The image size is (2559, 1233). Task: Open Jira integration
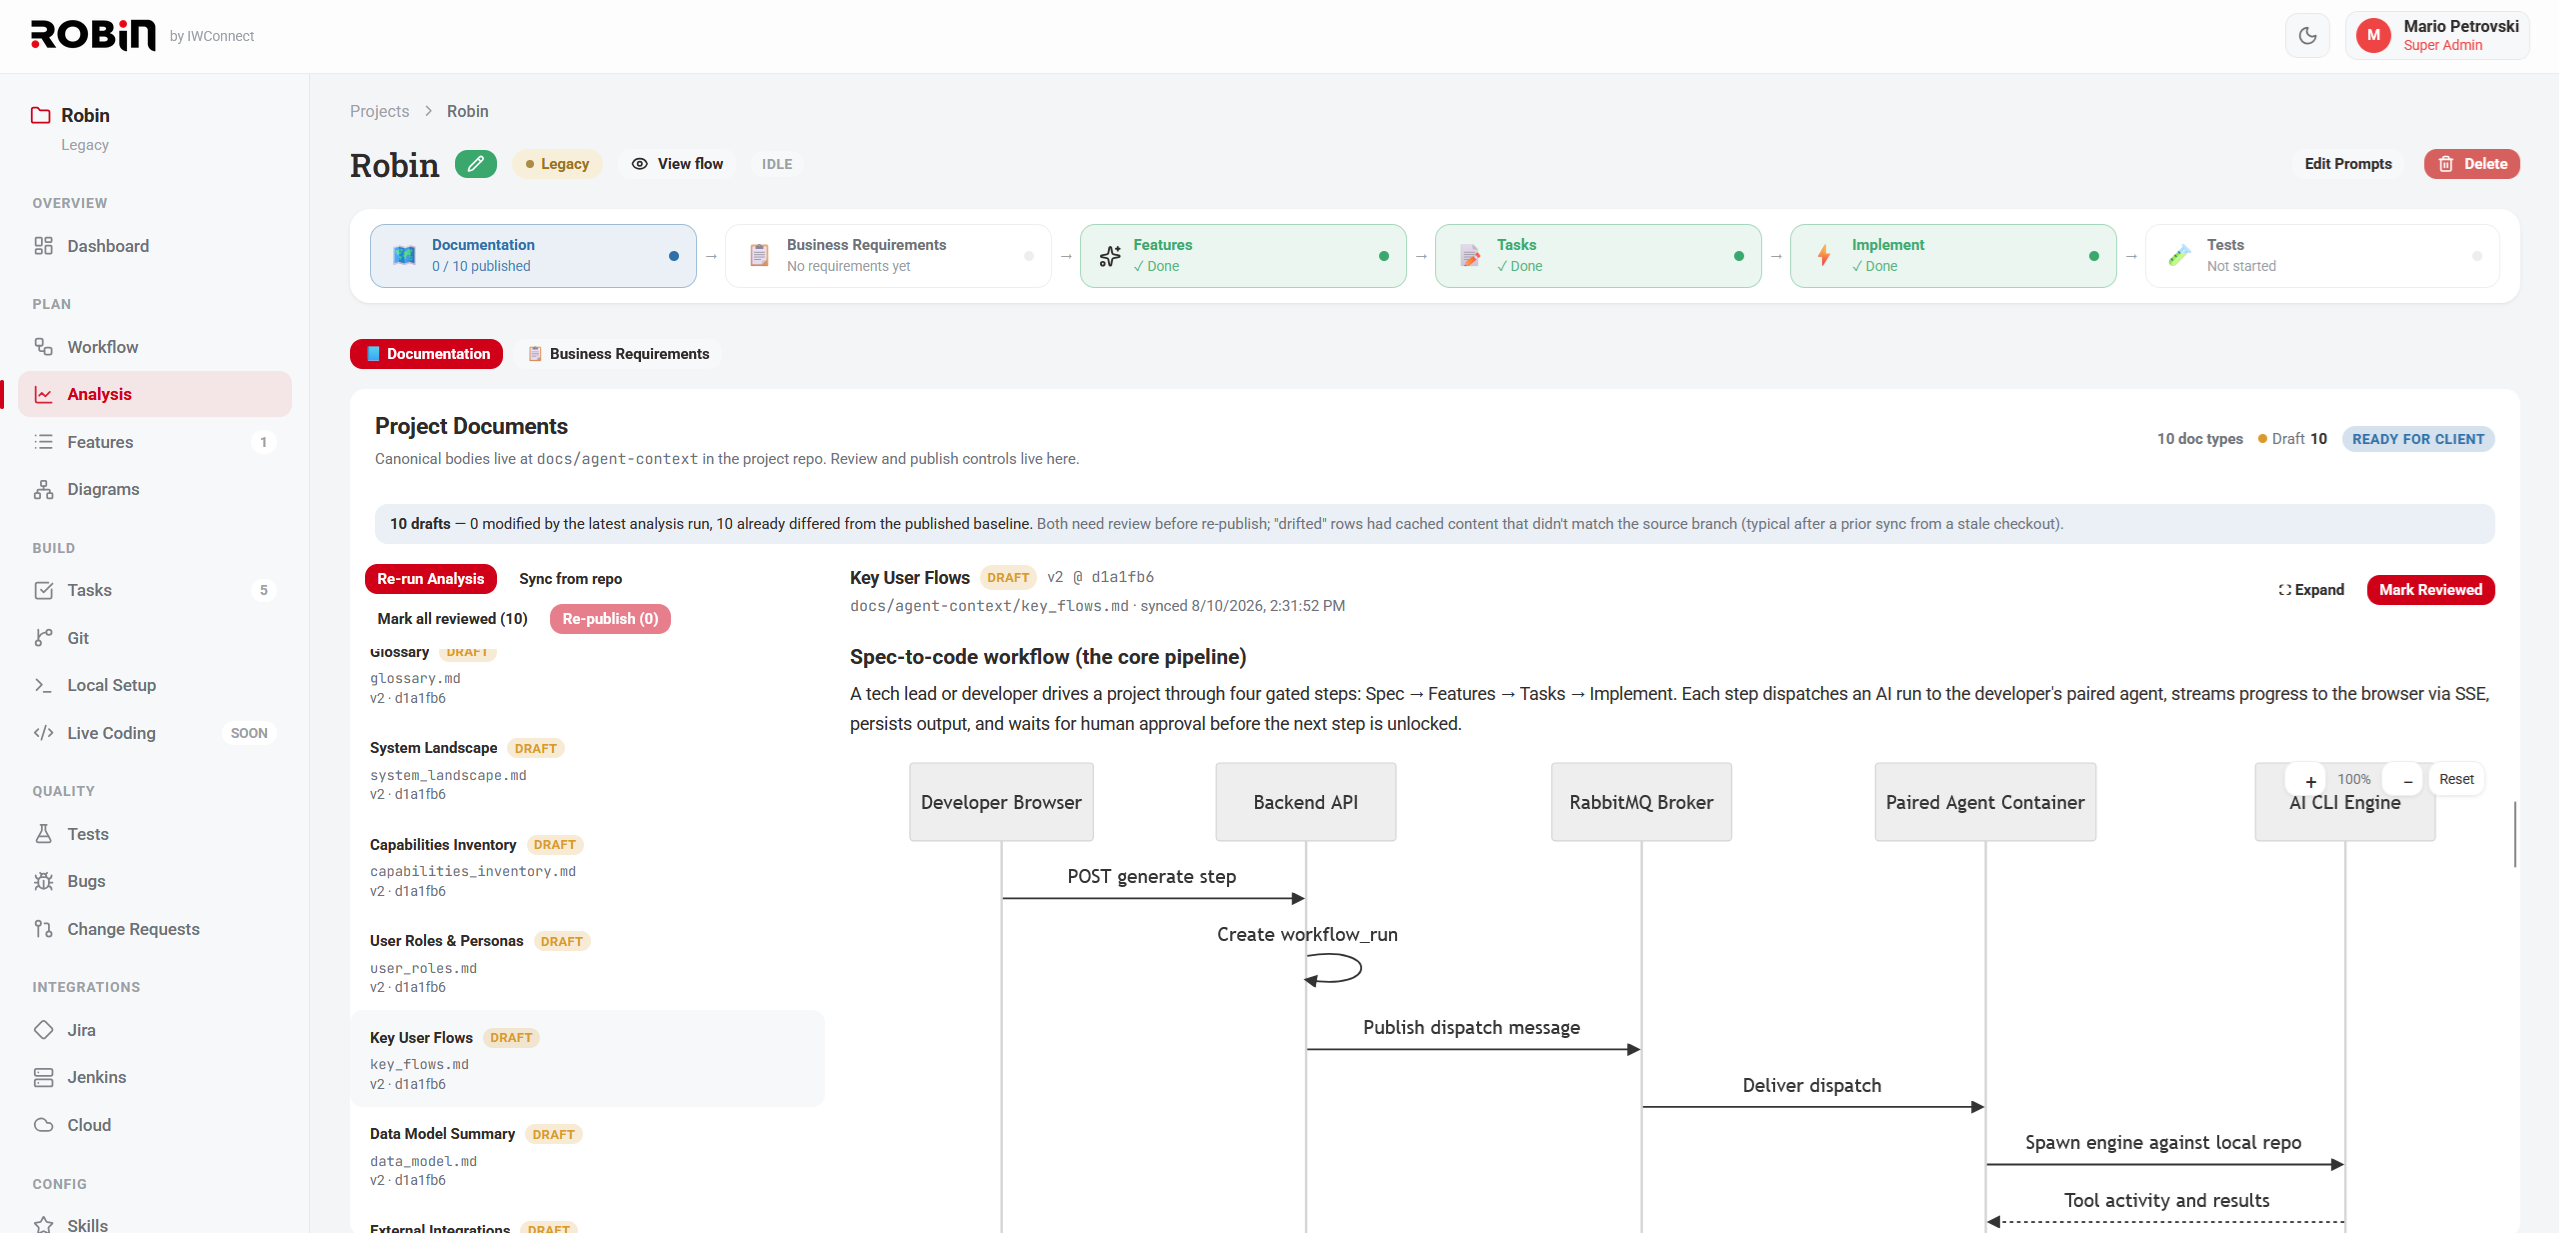[155, 1030]
